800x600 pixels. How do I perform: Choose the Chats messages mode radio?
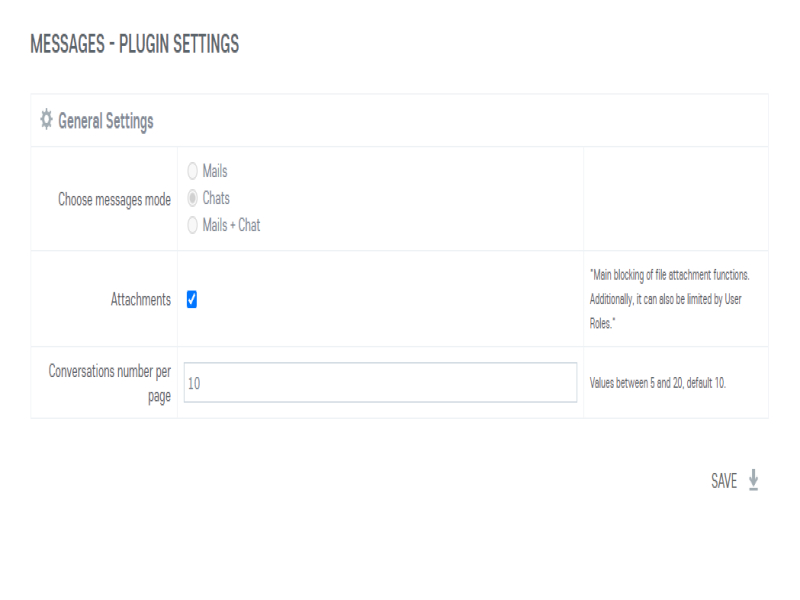[192, 199]
